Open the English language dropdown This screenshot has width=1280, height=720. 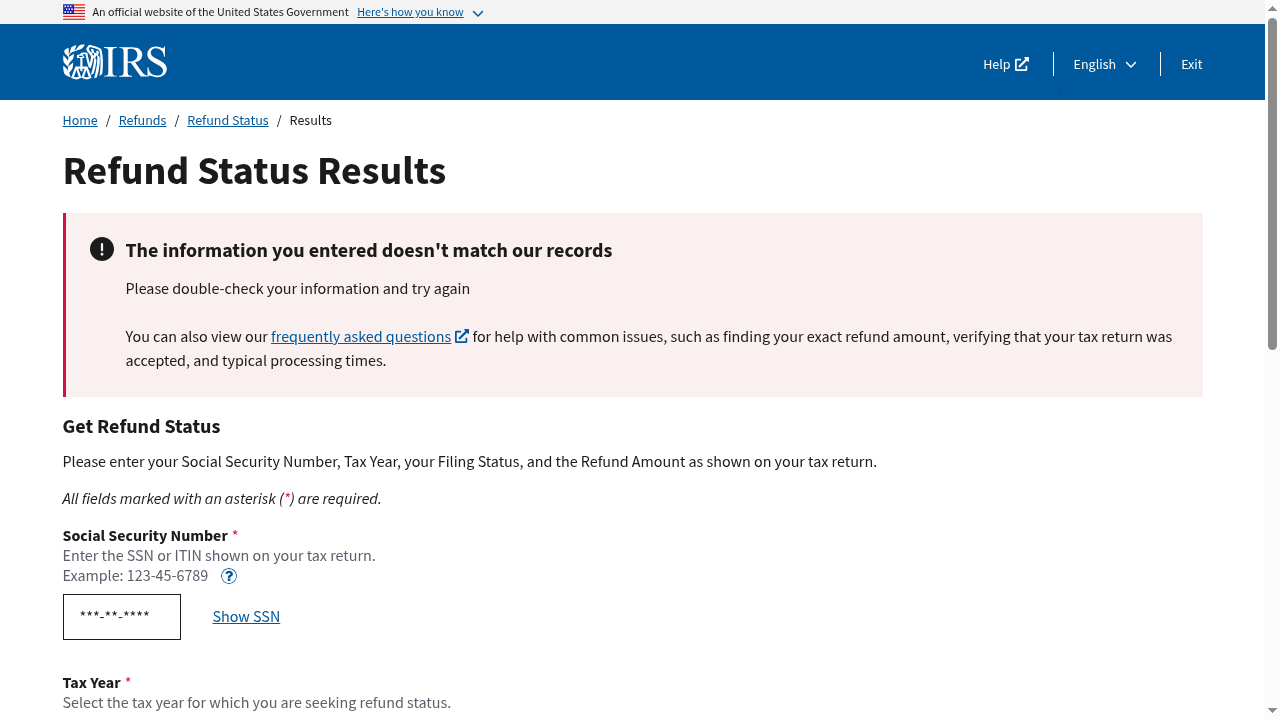pos(1105,64)
